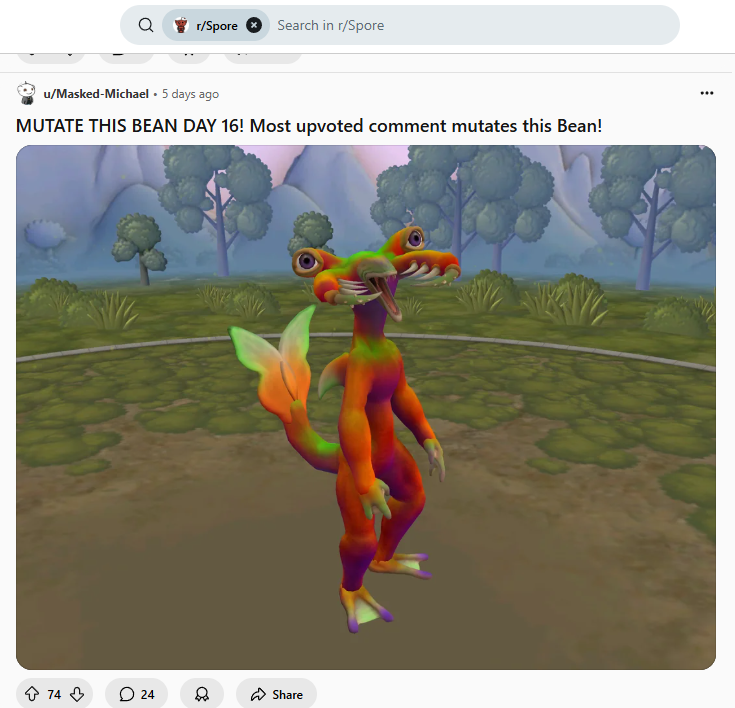Open the MUTATE THIS BEAN DAY 16 post title
This screenshot has width=735, height=708.
[x=309, y=126]
